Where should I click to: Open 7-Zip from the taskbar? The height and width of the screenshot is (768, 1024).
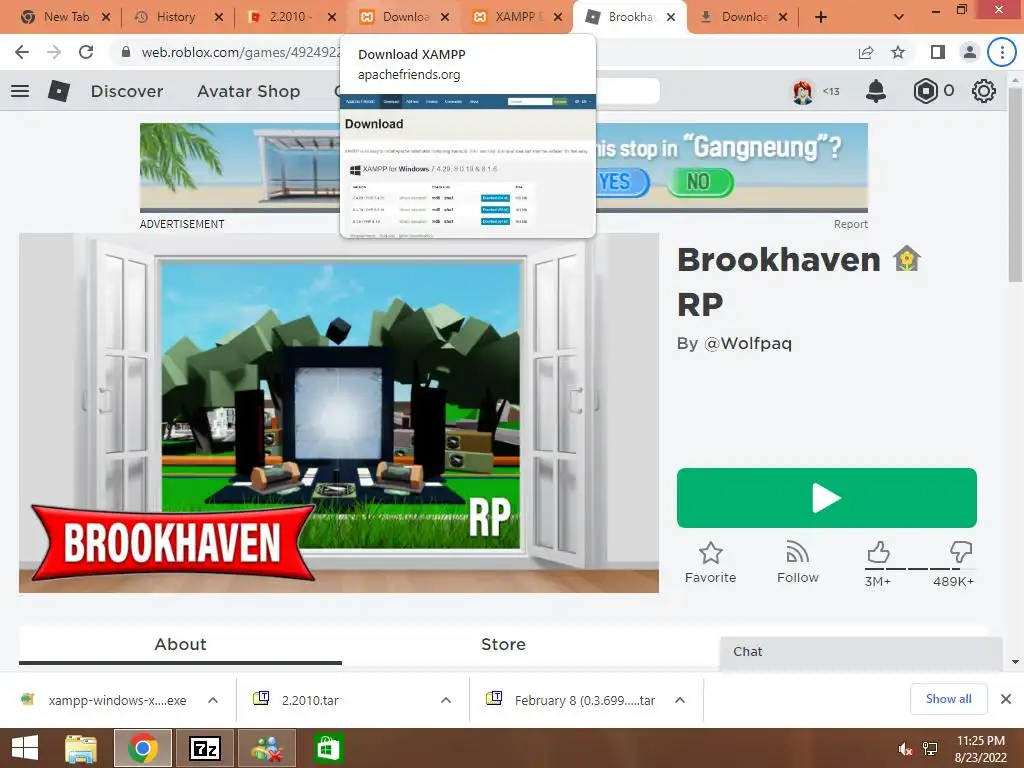(x=204, y=748)
